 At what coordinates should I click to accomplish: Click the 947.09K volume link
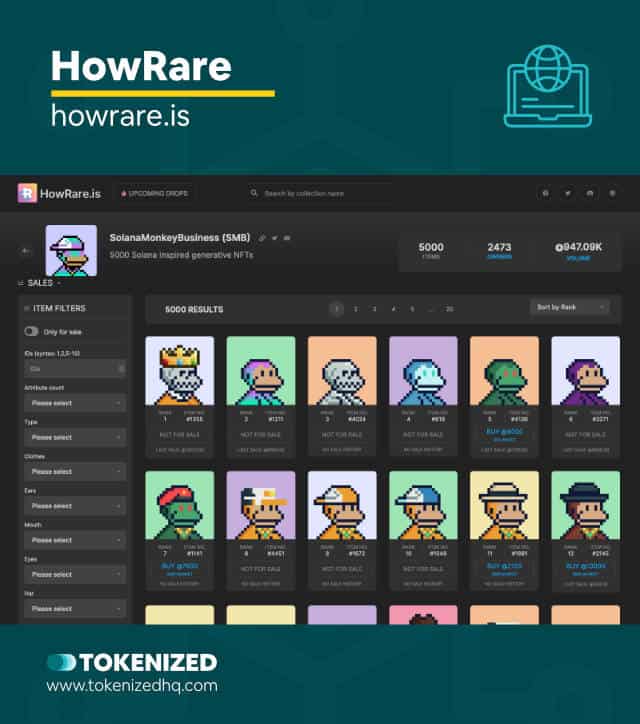point(578,251)
